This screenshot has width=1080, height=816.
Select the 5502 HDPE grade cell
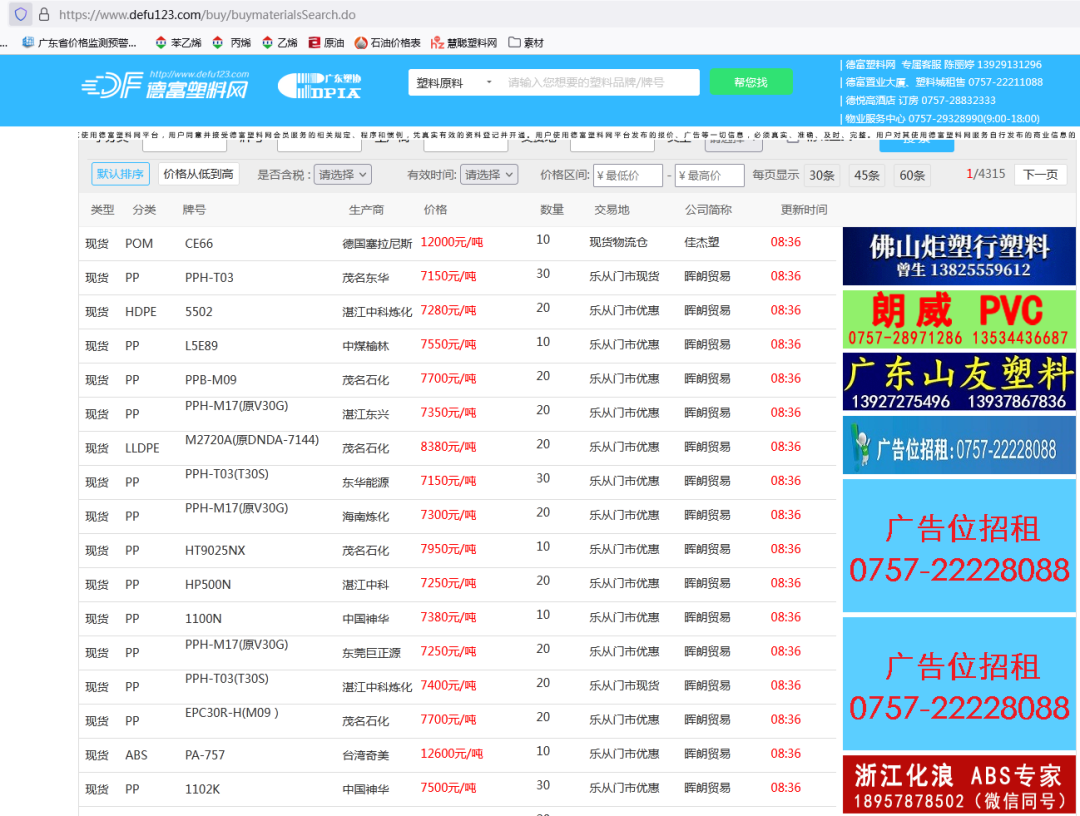coord(199,312)
